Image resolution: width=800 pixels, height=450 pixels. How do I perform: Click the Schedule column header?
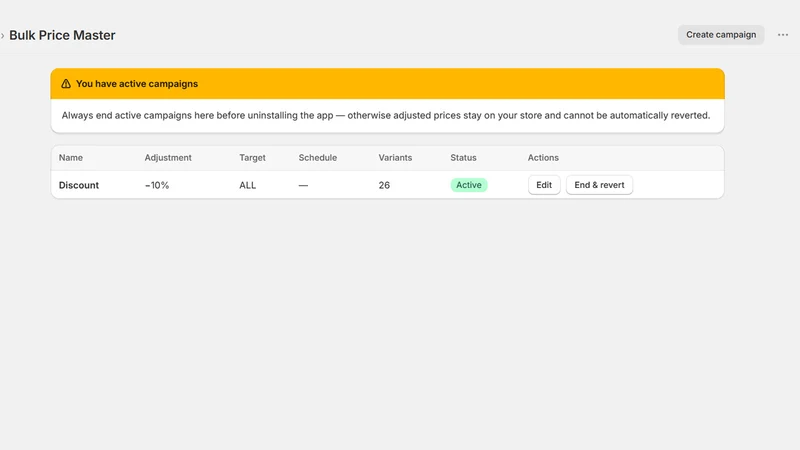click(x=317, y=158)
